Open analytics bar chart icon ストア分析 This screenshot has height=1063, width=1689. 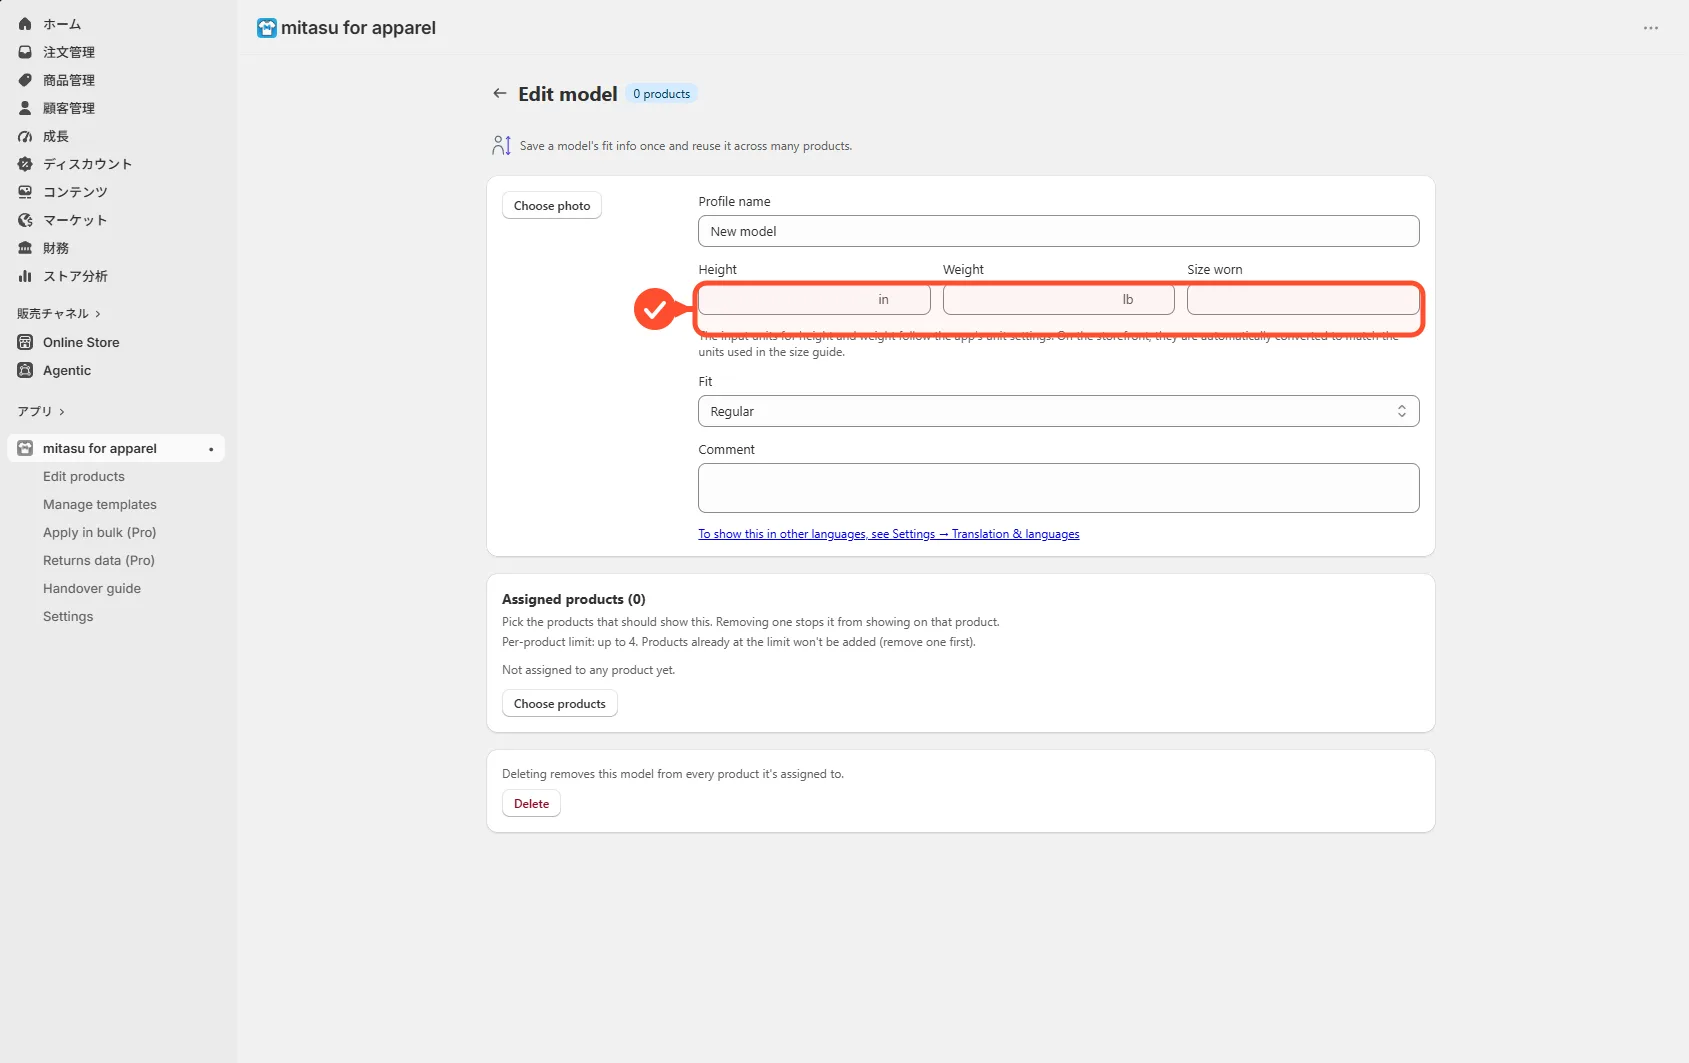(x=25, y=276)
